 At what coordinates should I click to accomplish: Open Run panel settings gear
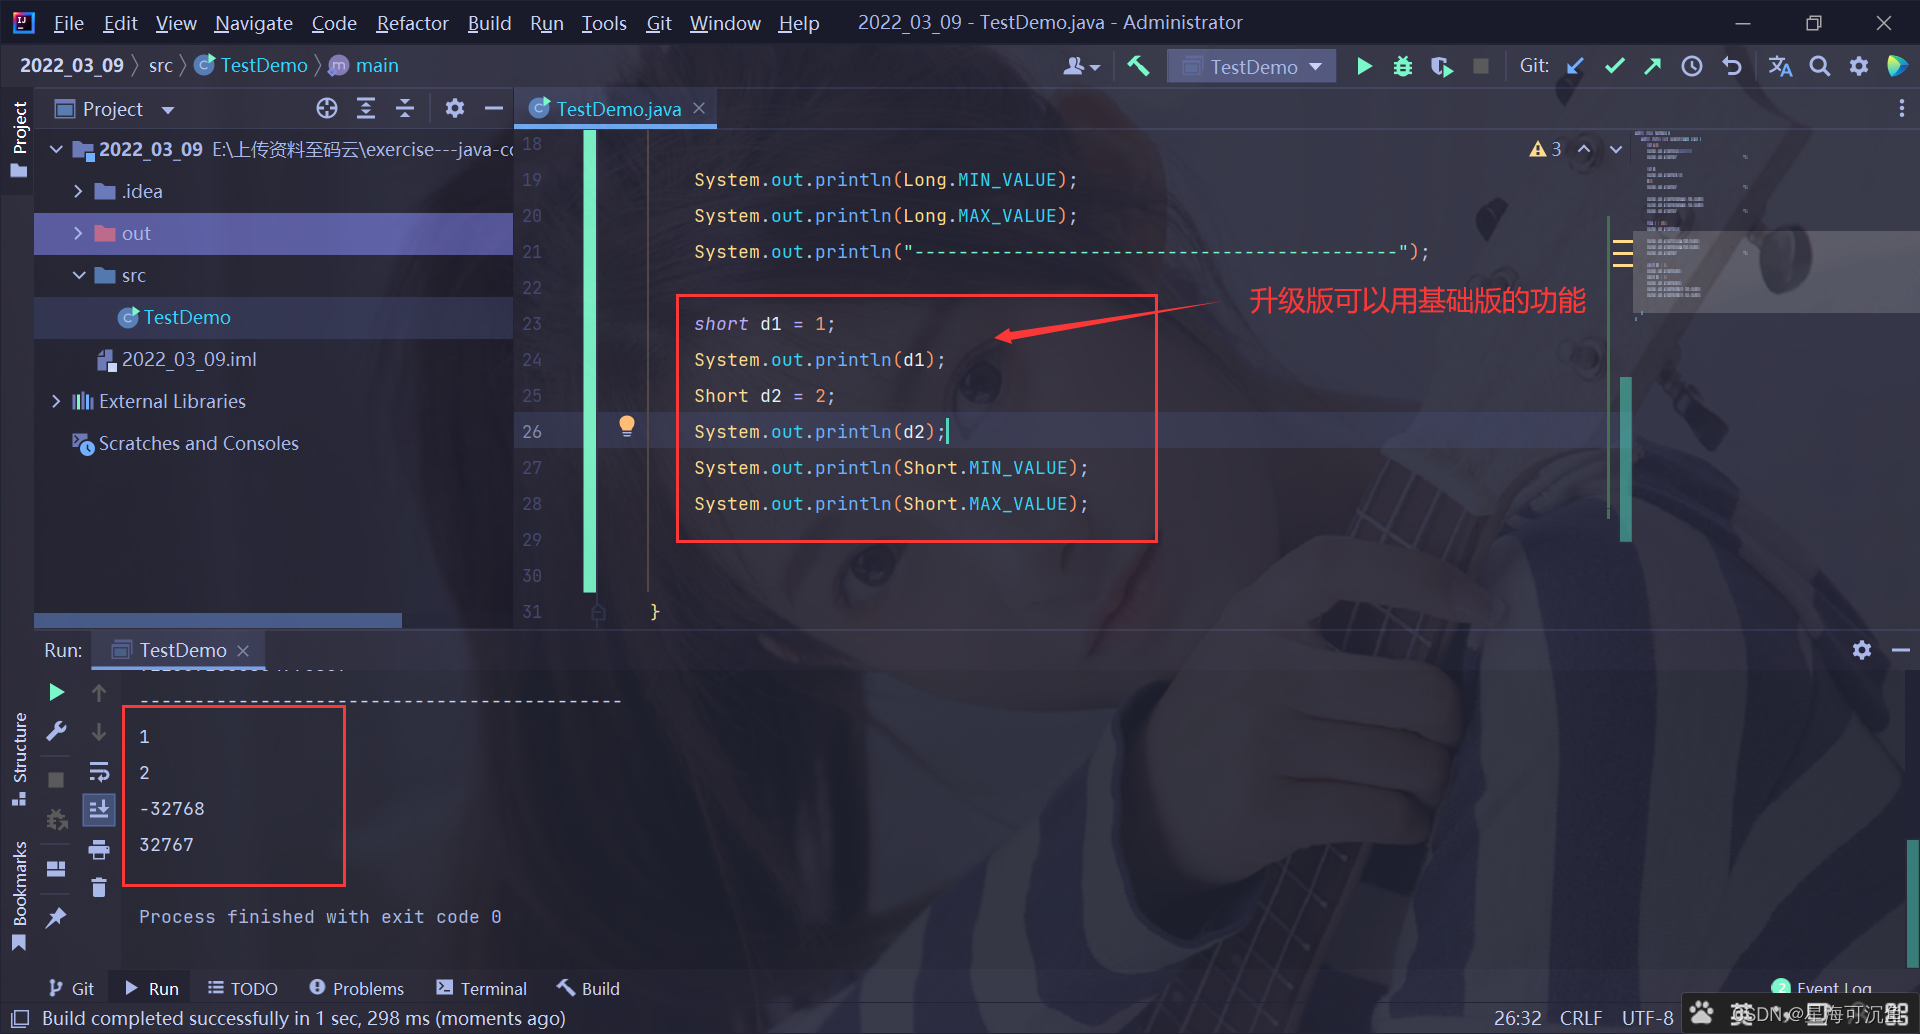[x=1862, y=650]
